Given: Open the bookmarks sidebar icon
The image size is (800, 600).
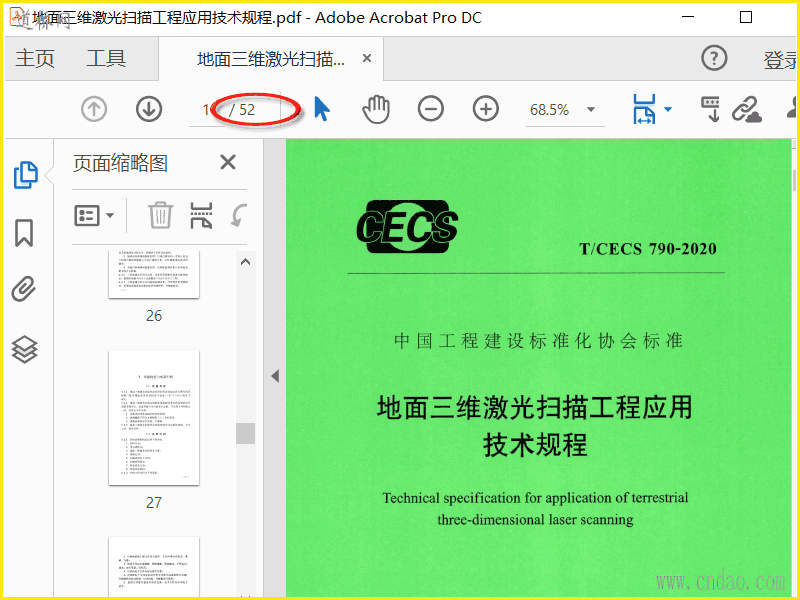Looking at the screenshot, I should [x=24, y=233].
